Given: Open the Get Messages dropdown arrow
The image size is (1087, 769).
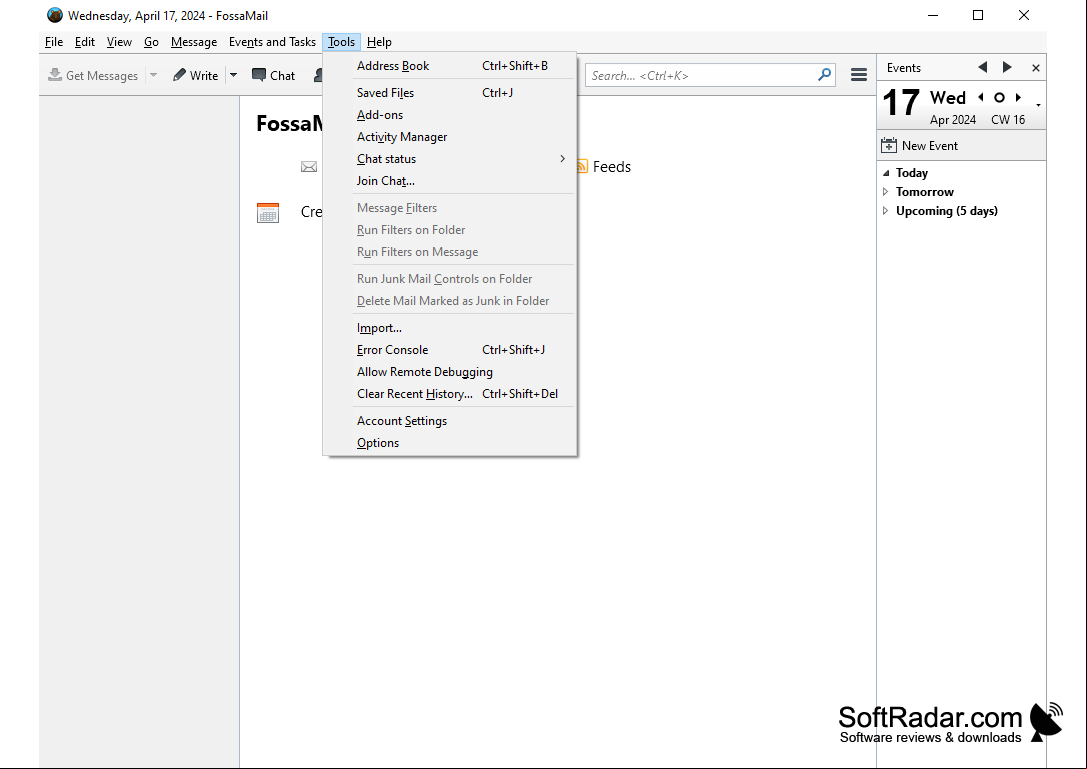Looking at the screenshot, I should 154,75.
